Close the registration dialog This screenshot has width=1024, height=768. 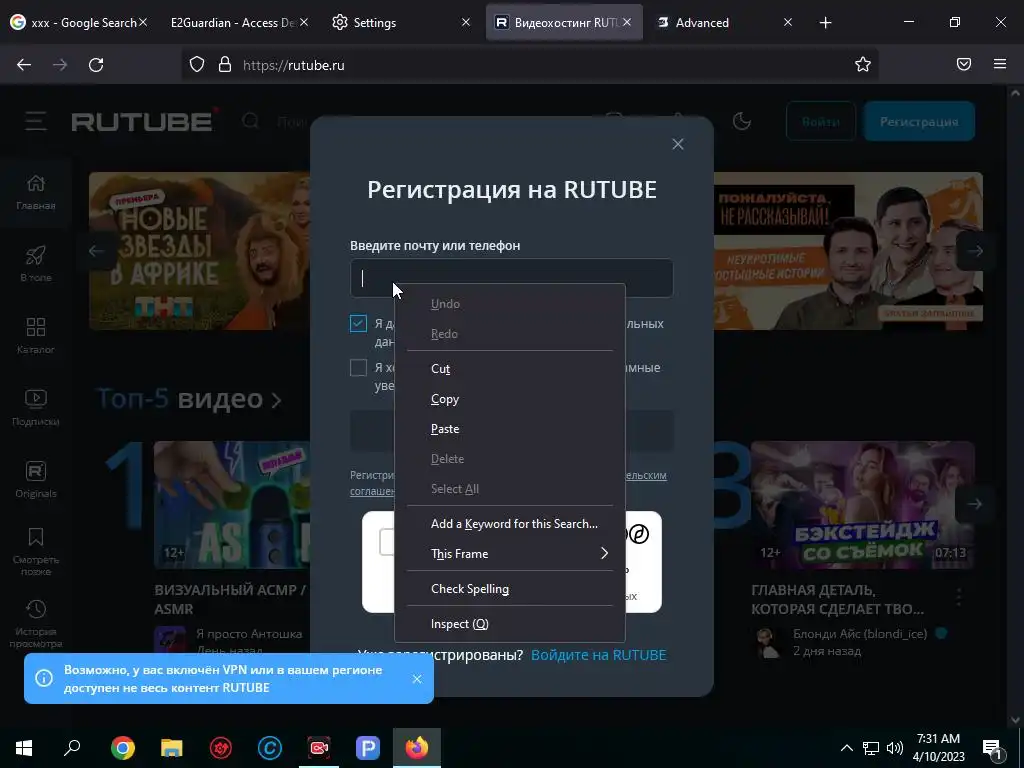(x=678, y=144)
